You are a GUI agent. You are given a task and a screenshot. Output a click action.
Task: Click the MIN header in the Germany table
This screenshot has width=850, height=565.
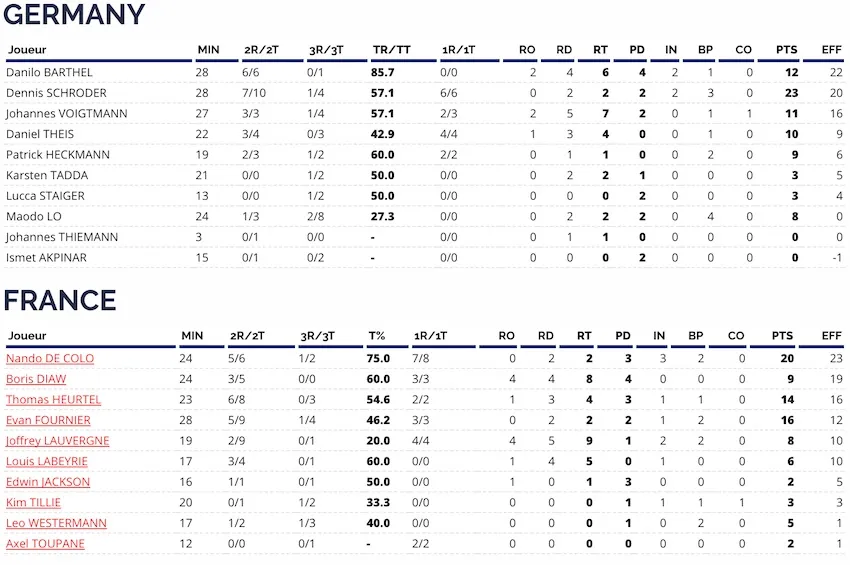(208, 50)
